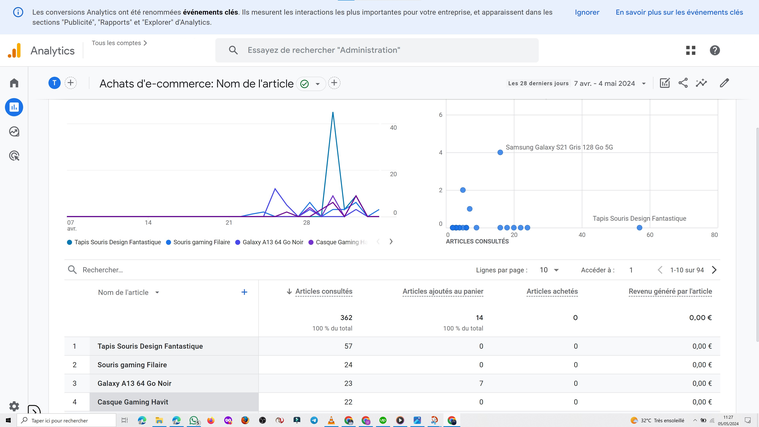This screenshot has height=427, width=759.
Task: Toggle the Galaxy A13 64 Go Noir series
Action: pos(271,242)
